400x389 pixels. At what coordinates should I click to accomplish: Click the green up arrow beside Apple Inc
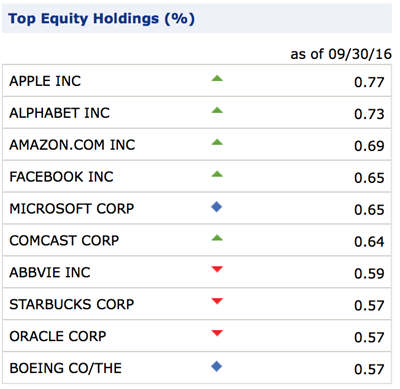click(x=217, y=79)
